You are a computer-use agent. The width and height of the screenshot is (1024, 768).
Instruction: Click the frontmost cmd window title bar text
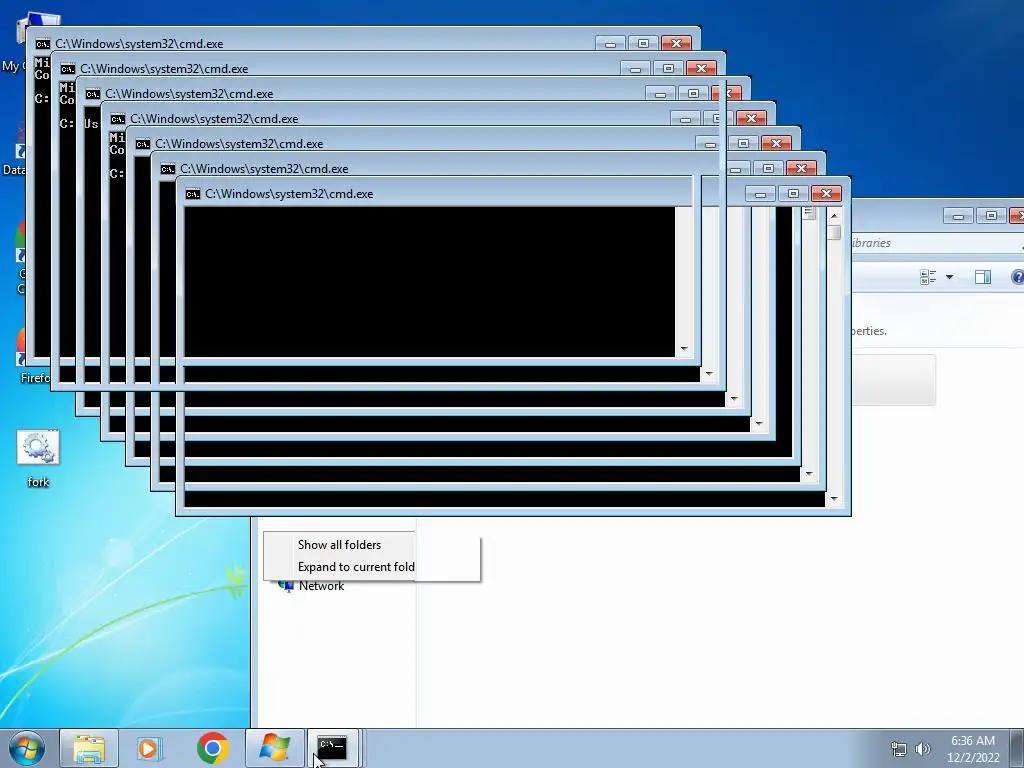[289, 194]
